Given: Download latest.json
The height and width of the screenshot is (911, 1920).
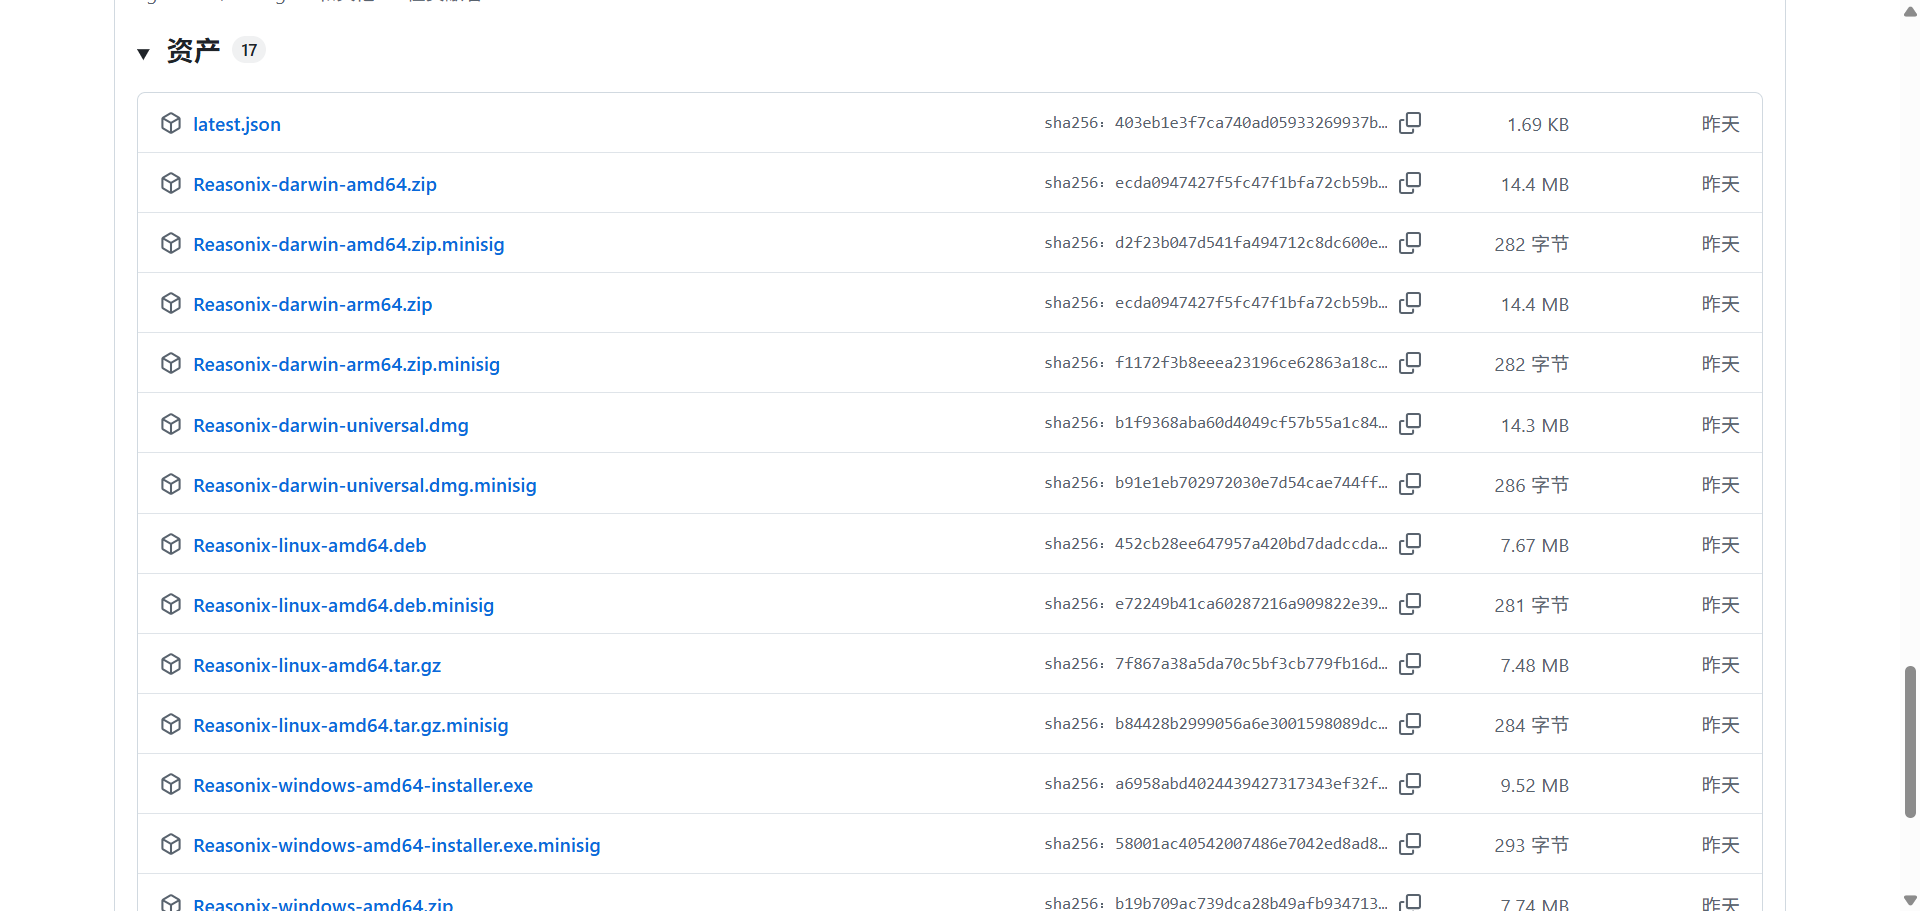Looking at the screenshot, I should click(237, 124).
